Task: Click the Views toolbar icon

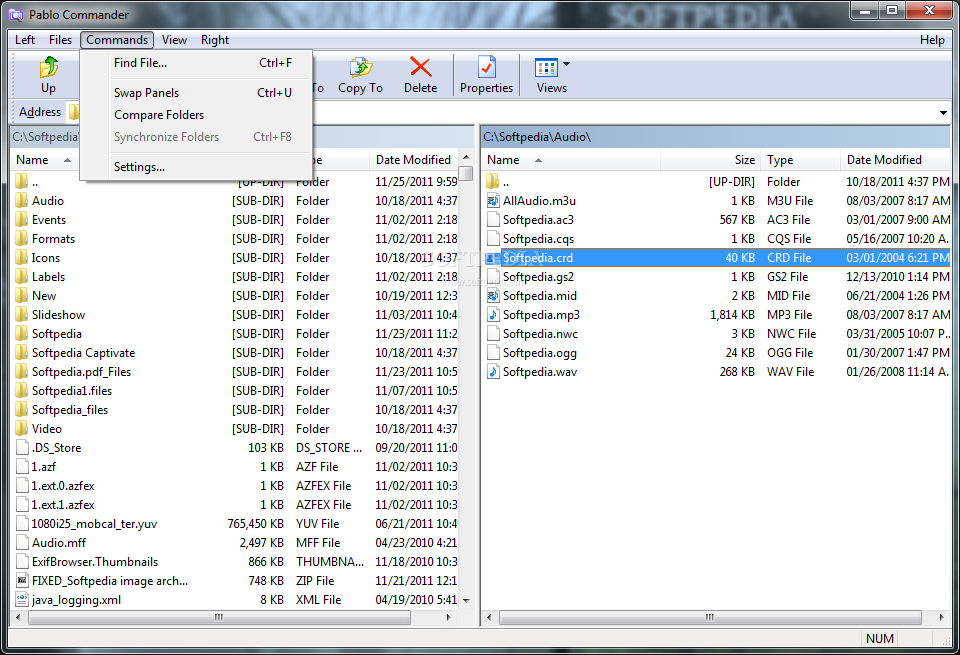Action: (x=546, y=67)
